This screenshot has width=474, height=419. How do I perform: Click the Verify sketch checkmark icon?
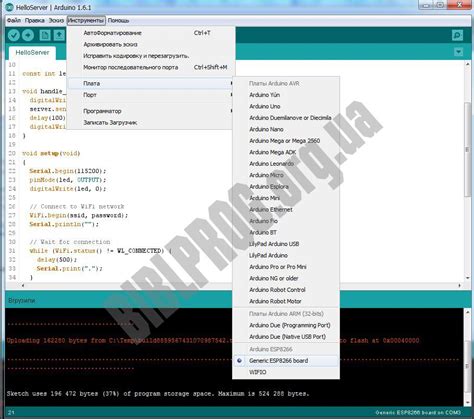pyautogui.click(x=14, y=35)
